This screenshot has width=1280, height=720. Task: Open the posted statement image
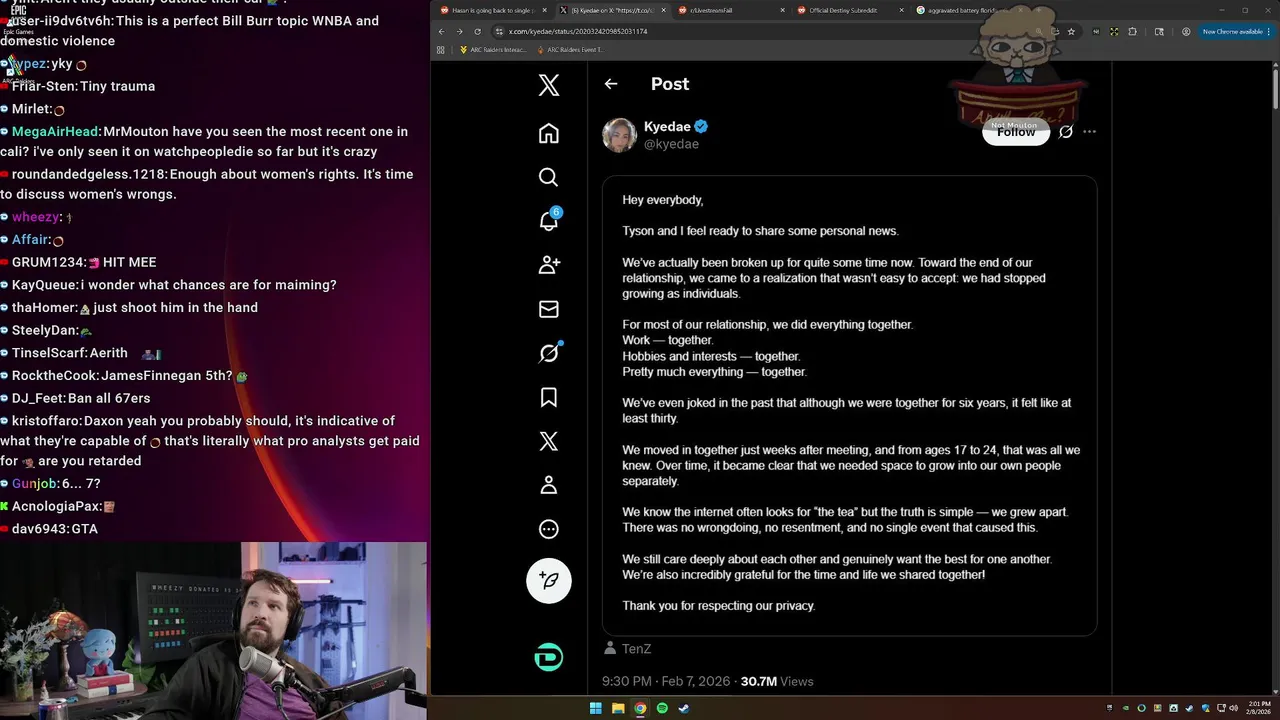pos(849,406)
